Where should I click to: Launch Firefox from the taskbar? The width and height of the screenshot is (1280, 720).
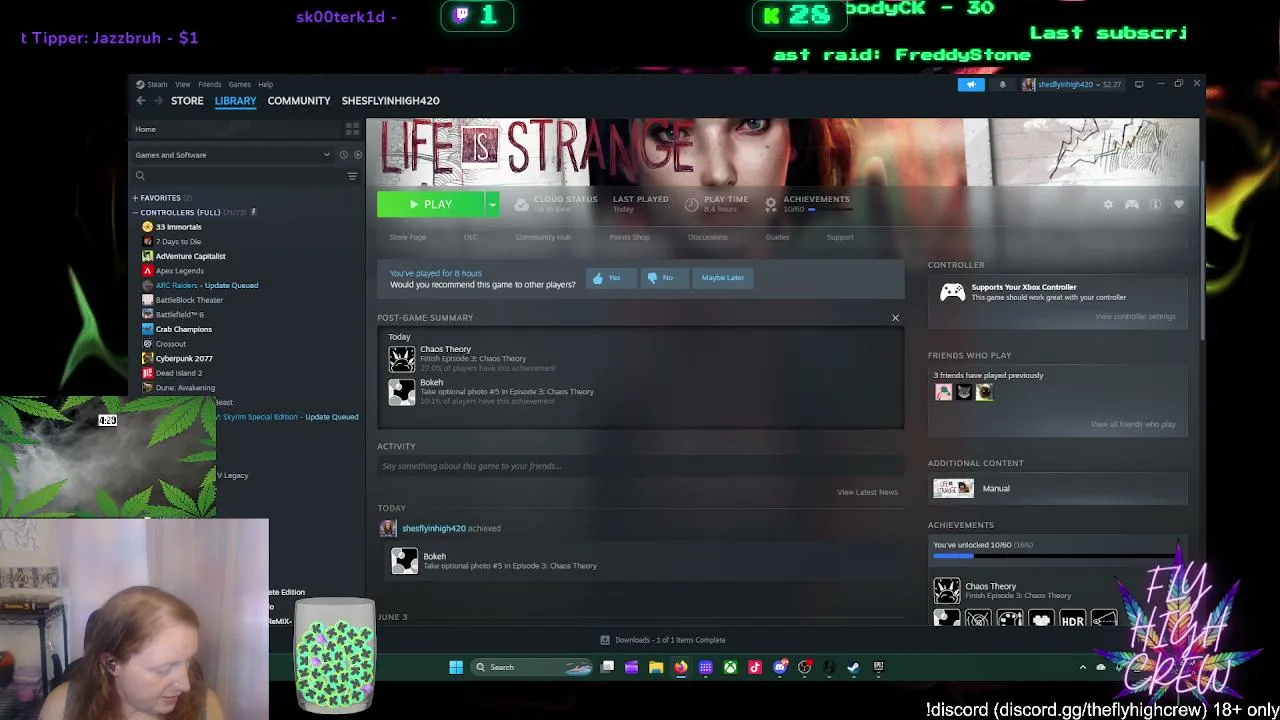(681, 667)
